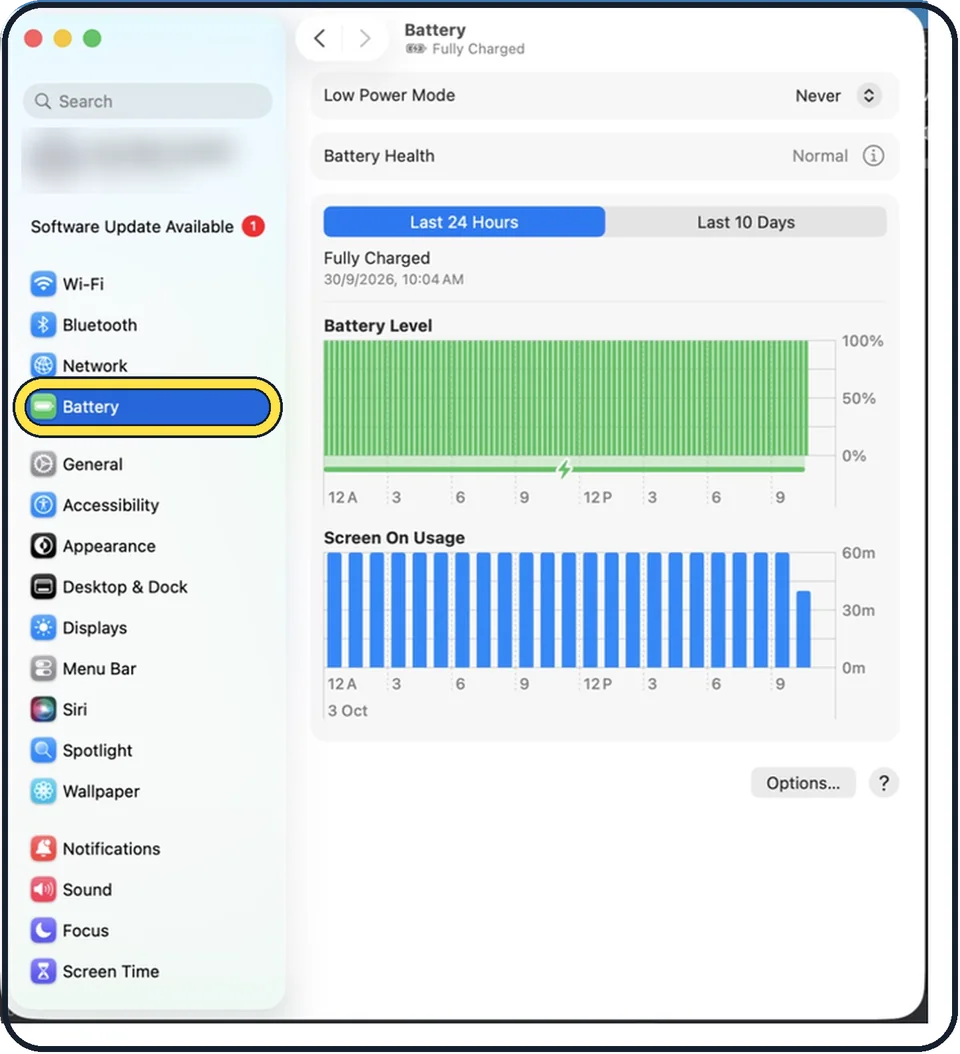The image size is (960, 1054).
Task: Go back with the left chevron
Action: point(320,38)
